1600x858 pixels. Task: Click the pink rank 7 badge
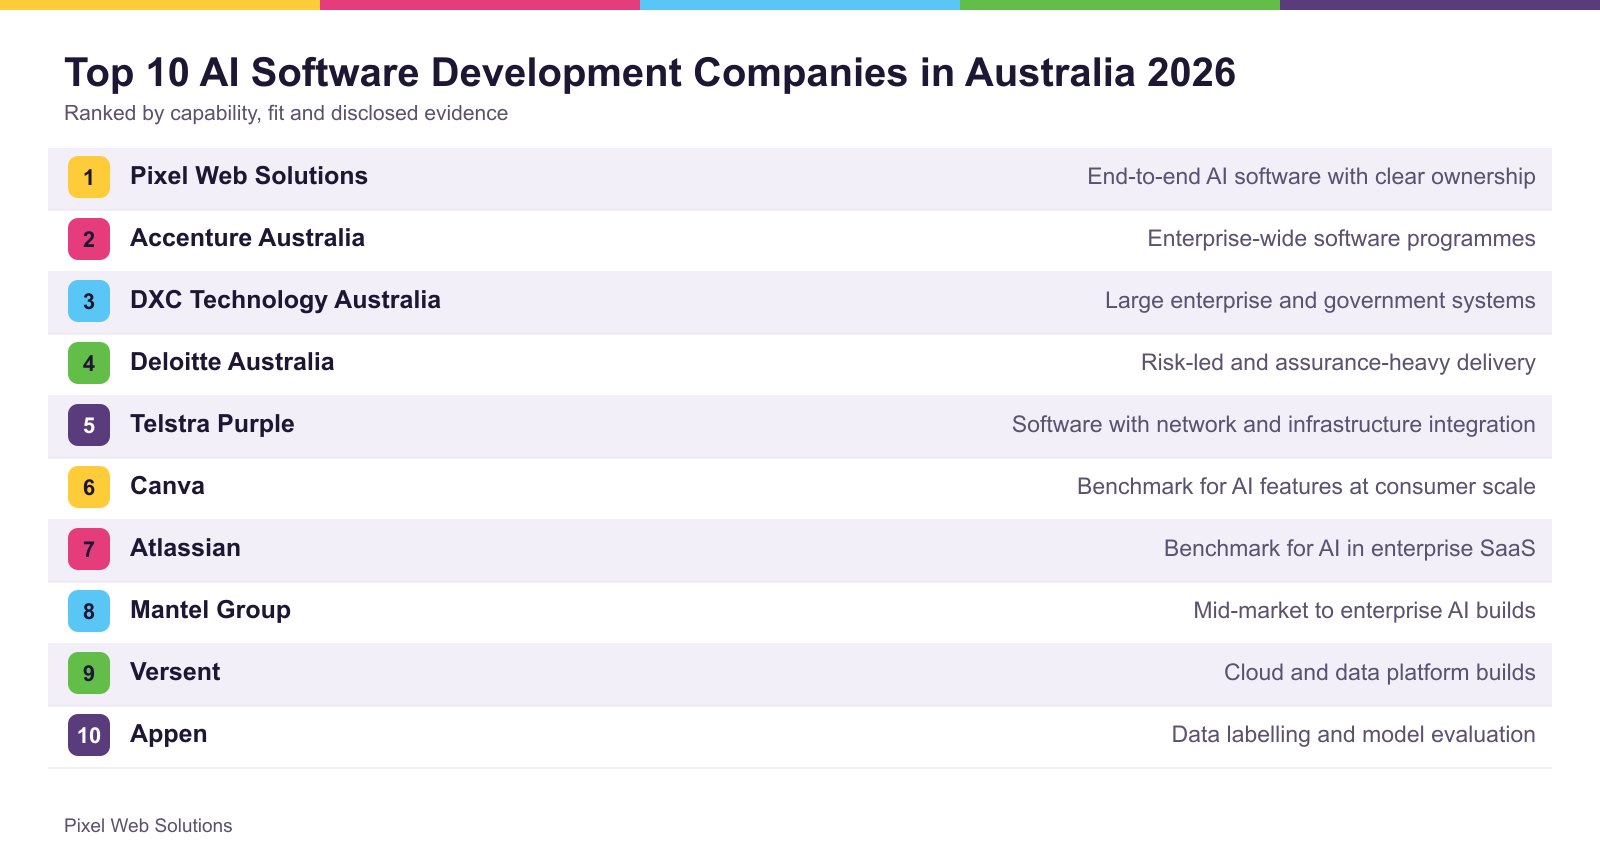[89, 549]
